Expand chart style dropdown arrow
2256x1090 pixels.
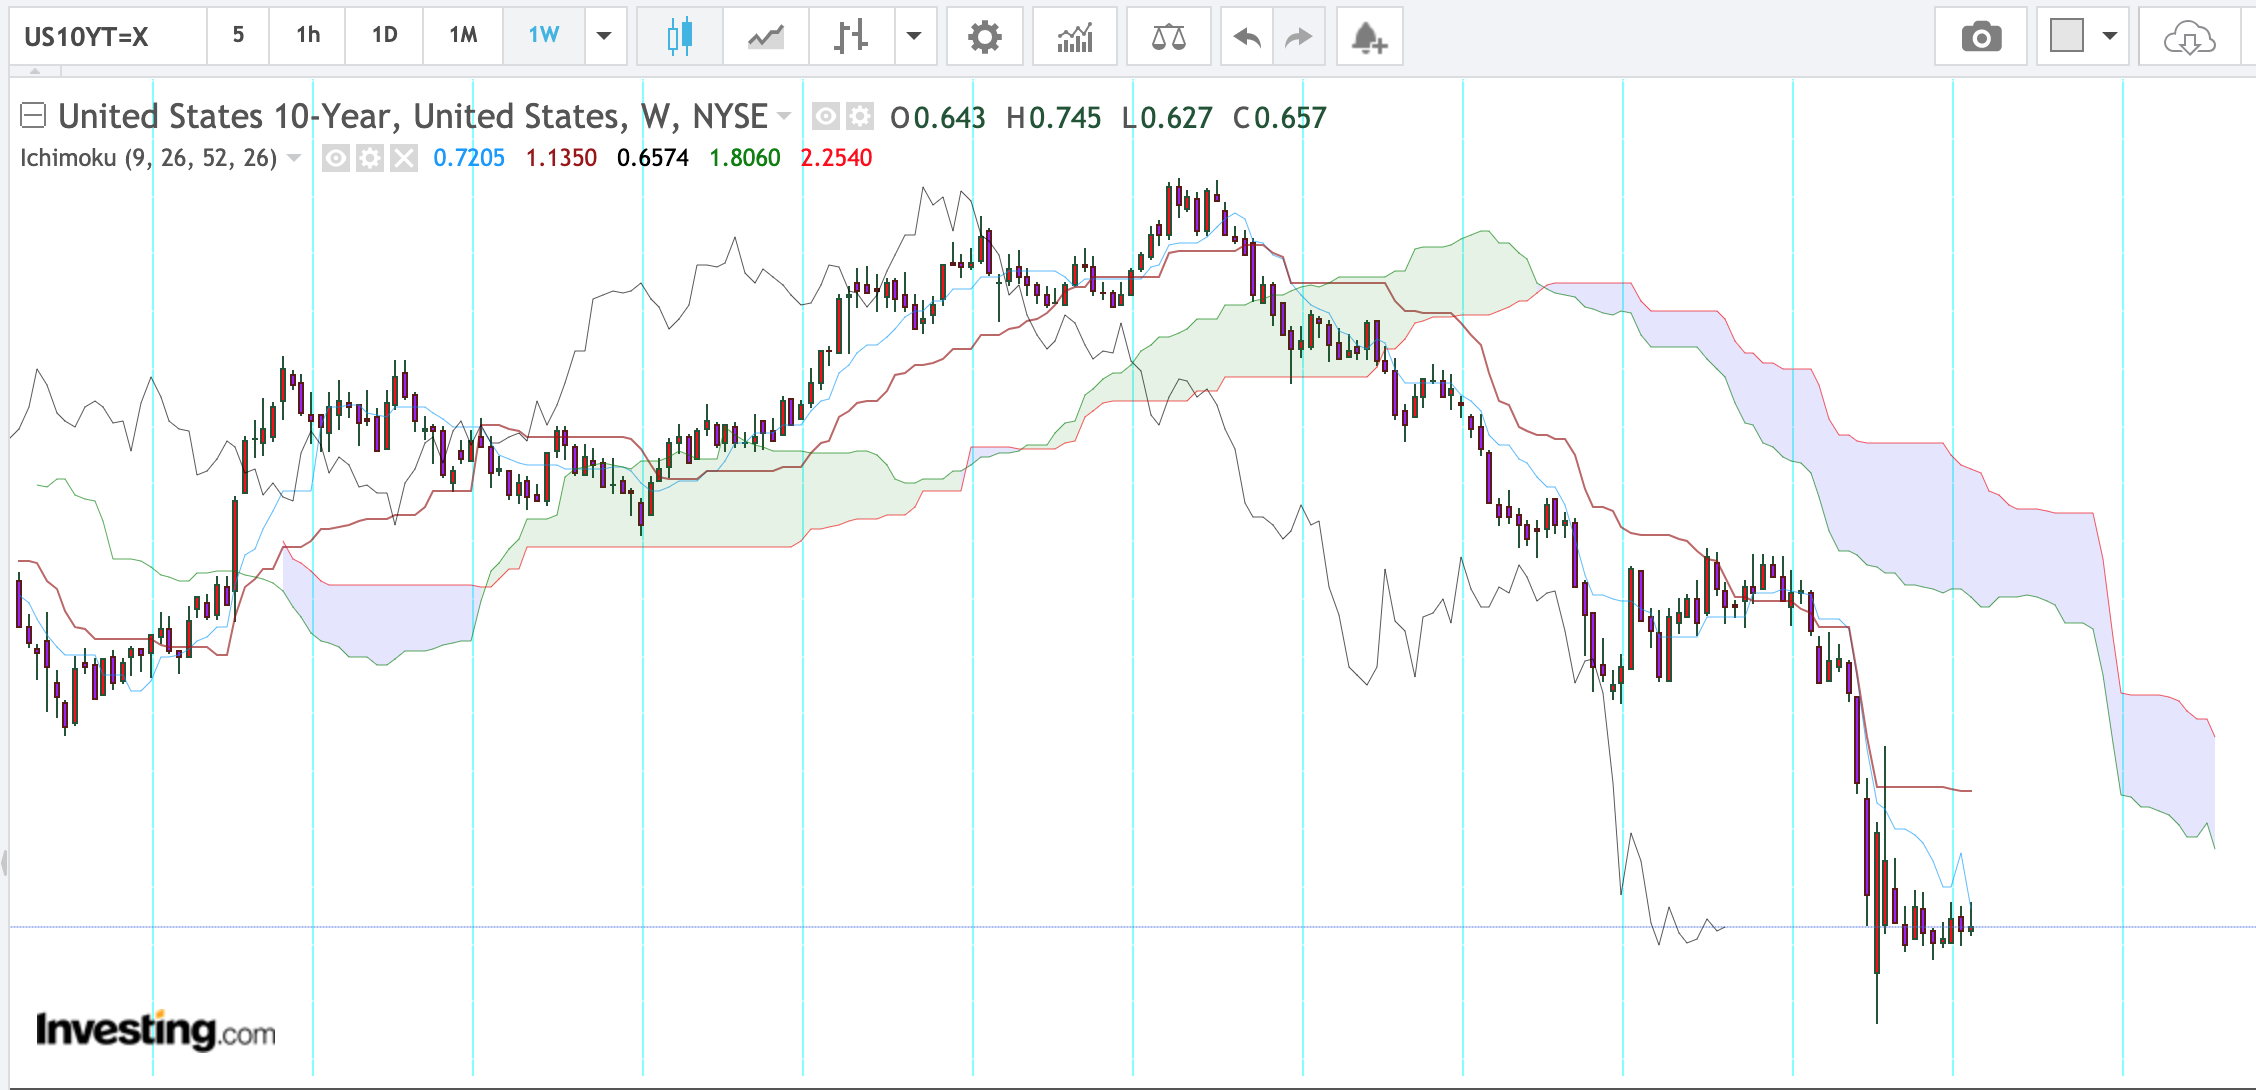click(913, 37)
